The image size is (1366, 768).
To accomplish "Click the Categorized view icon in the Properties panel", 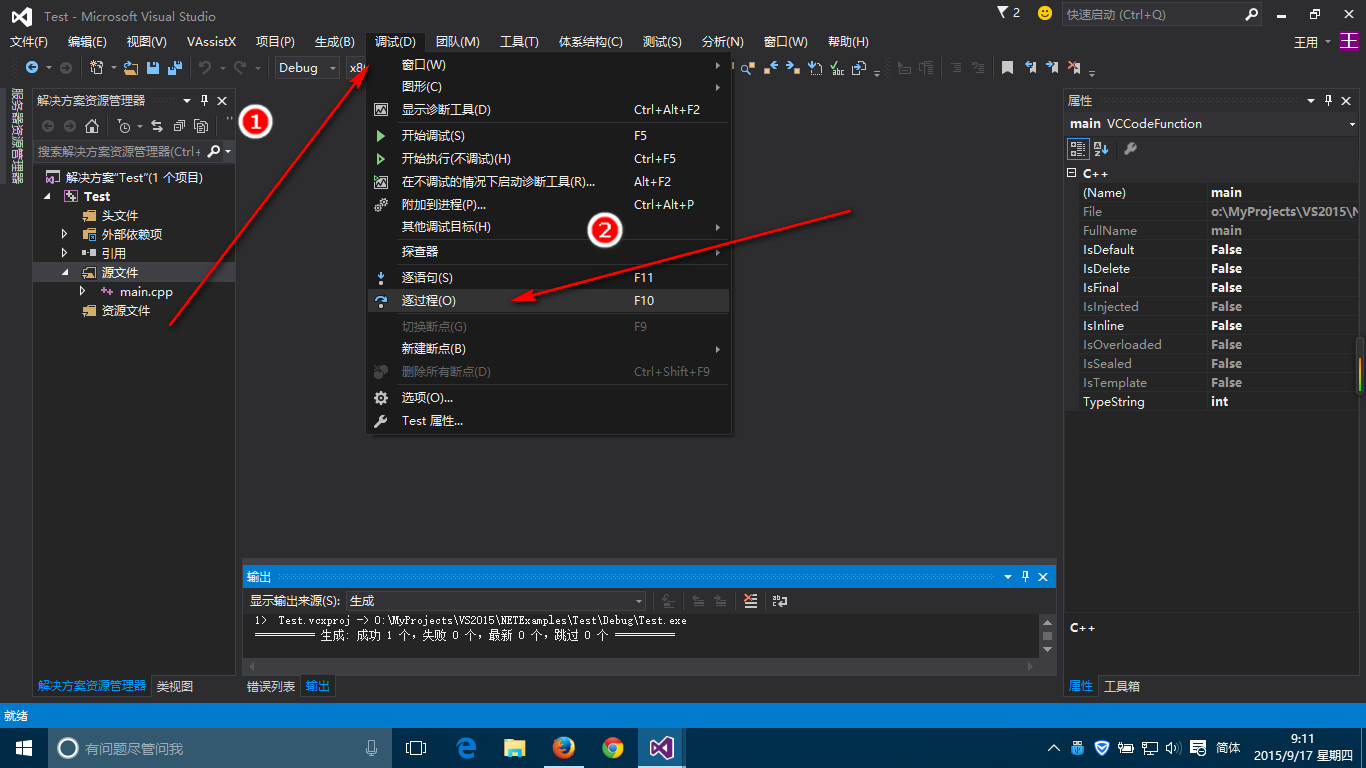I will [1078, 149].
